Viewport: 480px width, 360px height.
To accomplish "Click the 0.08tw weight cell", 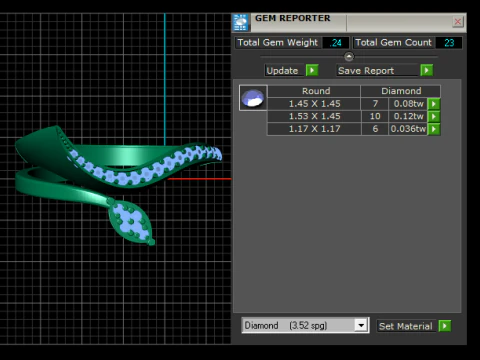I will pyautogui.click(x=408, y=104).
